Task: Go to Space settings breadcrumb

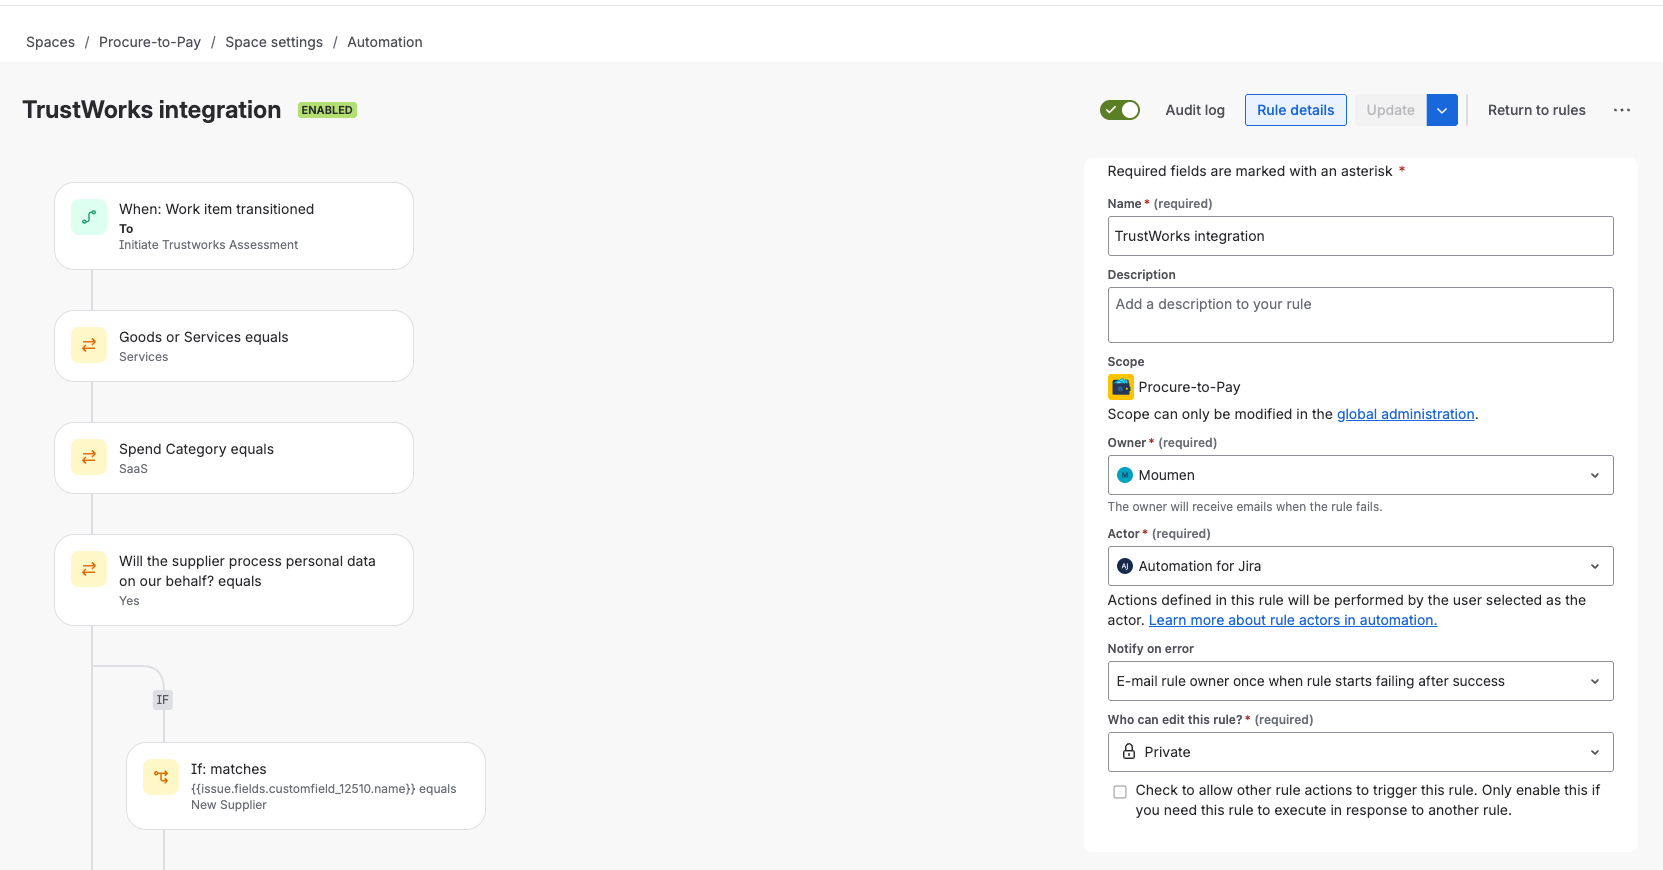Action: click(x=274, y=42)
